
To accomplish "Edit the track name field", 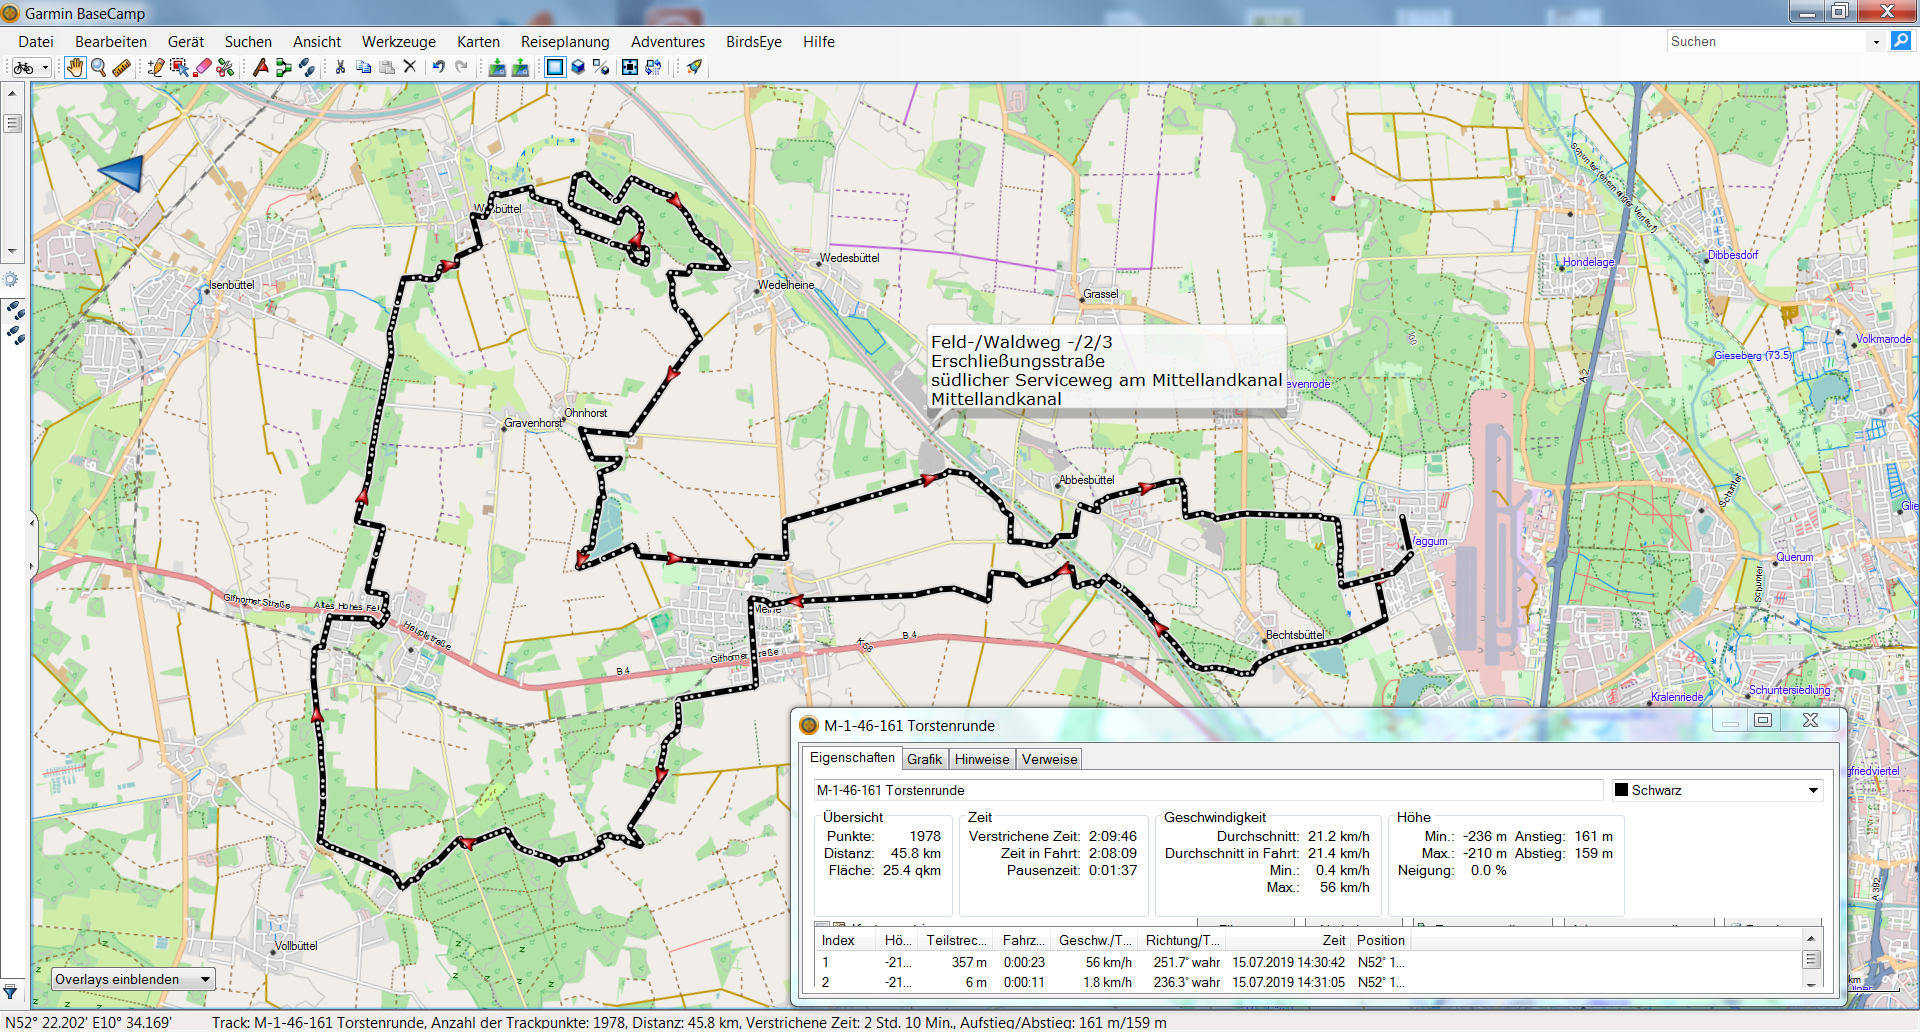I will (x=1208, y=790).
